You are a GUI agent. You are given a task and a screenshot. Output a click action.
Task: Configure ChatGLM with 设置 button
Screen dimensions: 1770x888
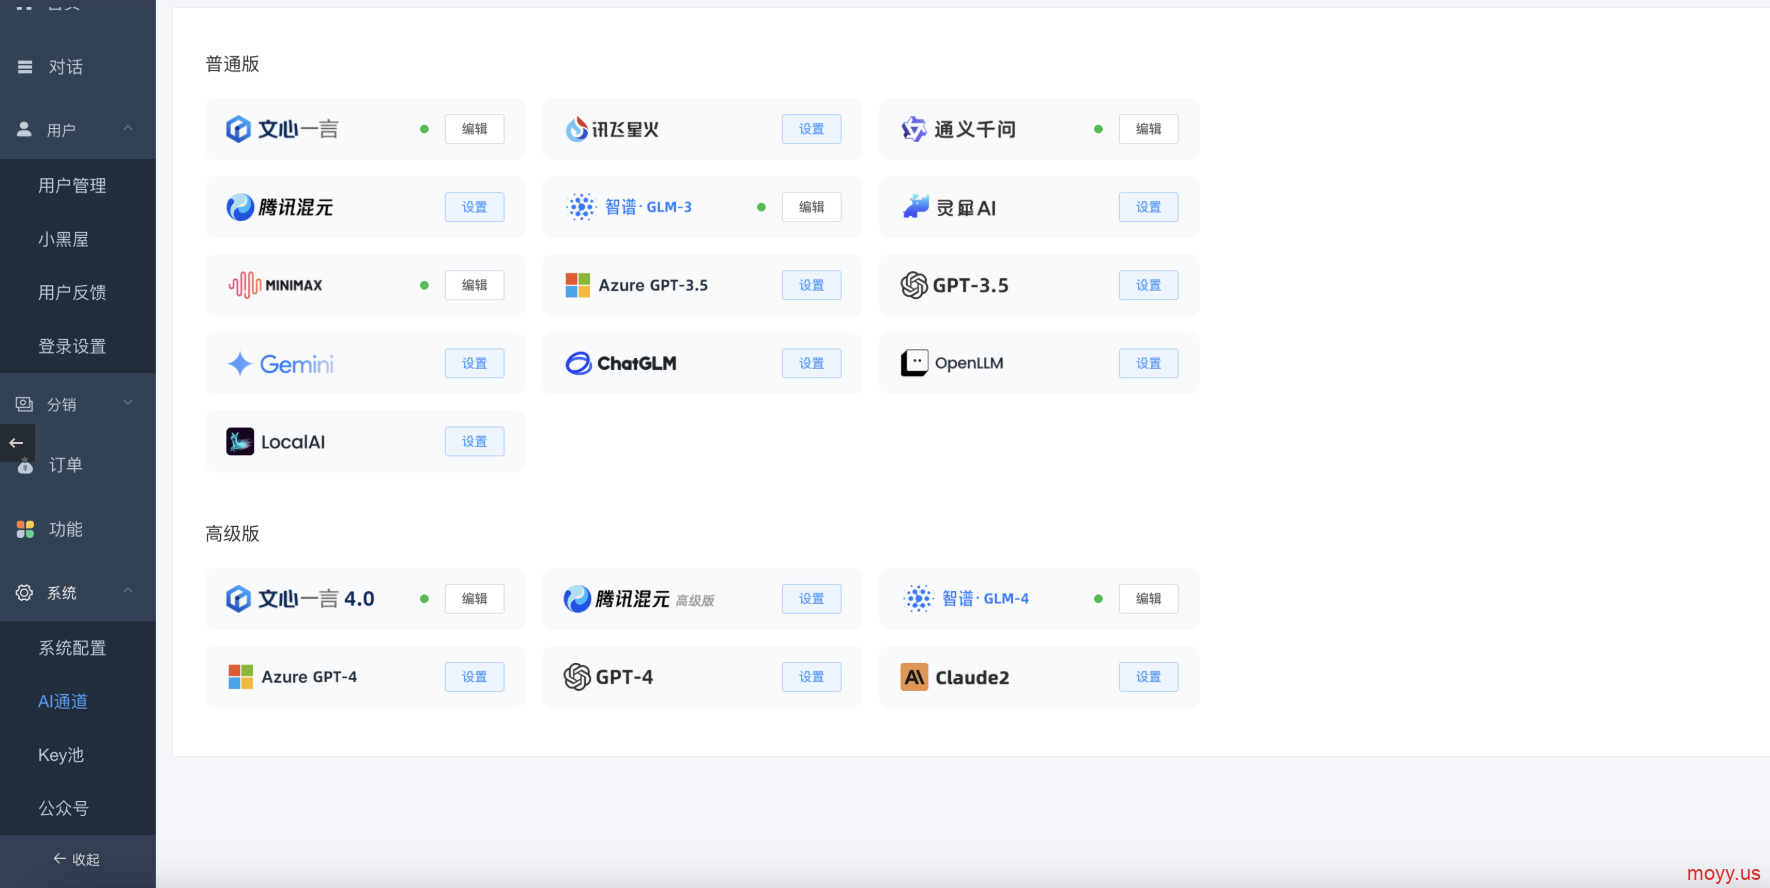point(811,363)
